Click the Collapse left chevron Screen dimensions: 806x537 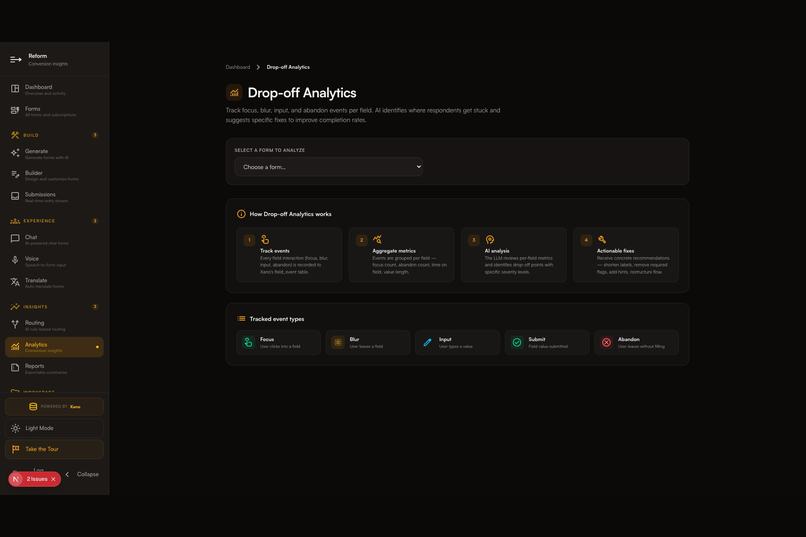pos(67,474)
